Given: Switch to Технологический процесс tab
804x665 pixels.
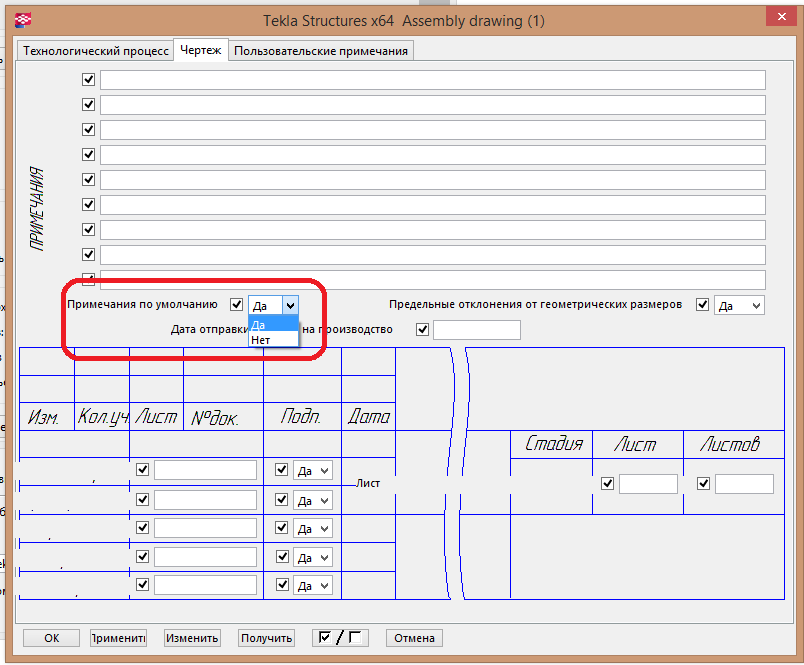Looking at the screenshot, I should click(x=95, y=51).
